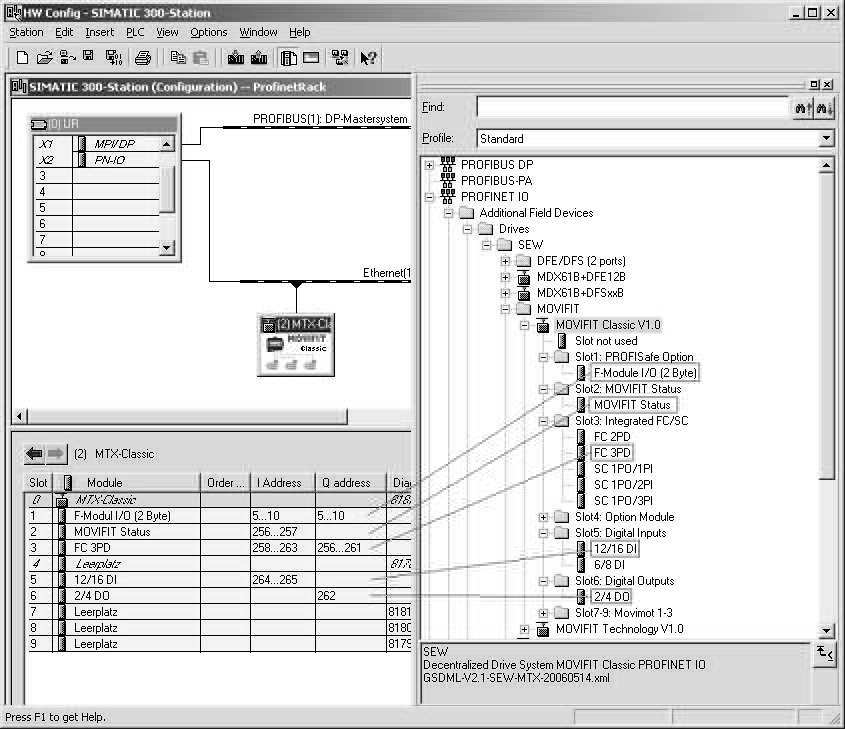Image resolution: width=845 pixels, height=729 pixels.
Task: Select slot 5 12/16 DI table row
Action: point(218,580)
